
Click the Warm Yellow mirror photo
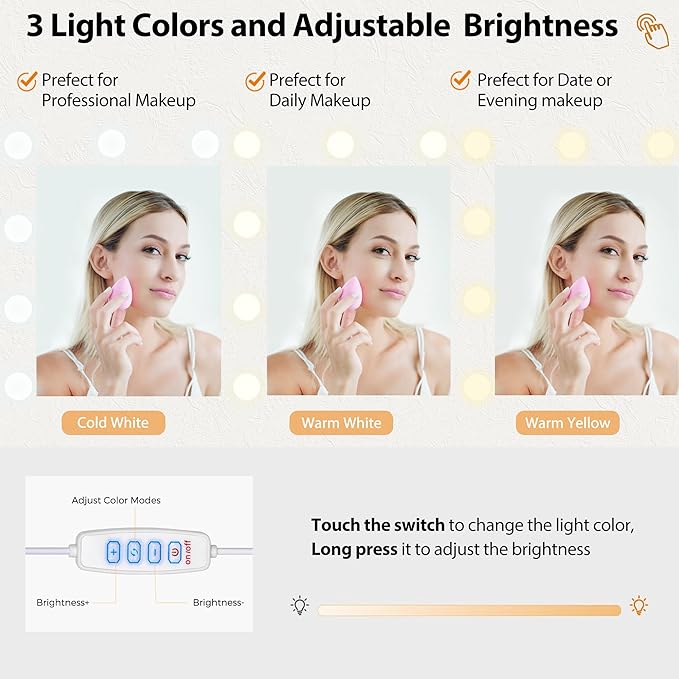587,281
